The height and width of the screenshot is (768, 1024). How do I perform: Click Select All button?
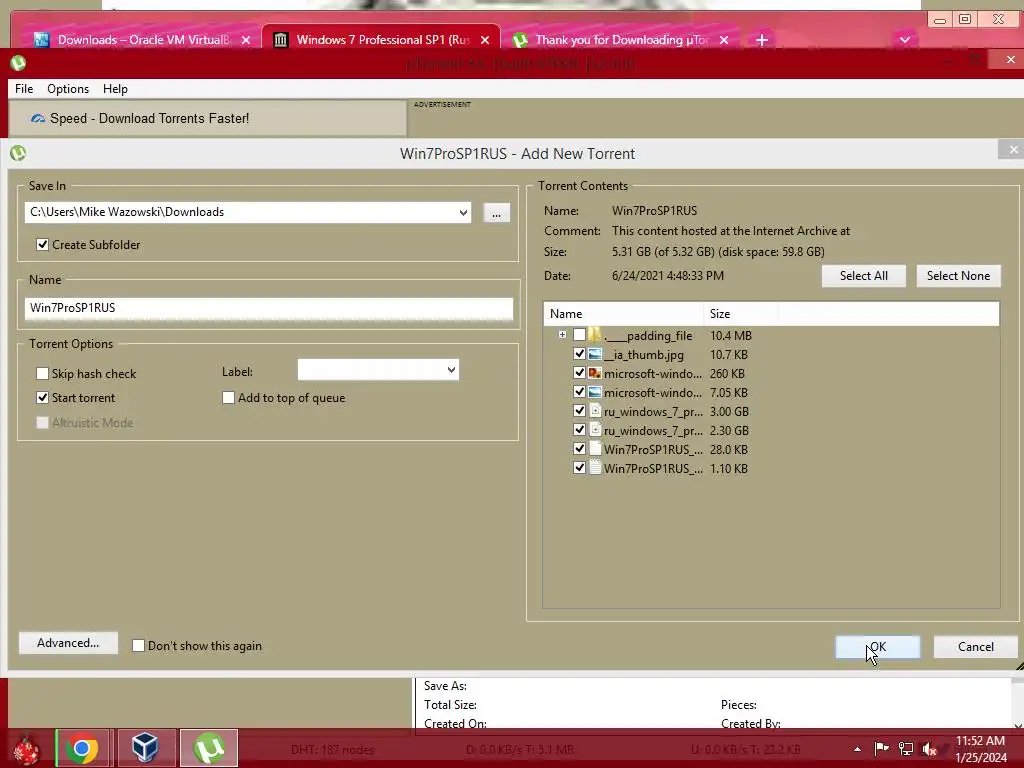(x=863, y=276)
